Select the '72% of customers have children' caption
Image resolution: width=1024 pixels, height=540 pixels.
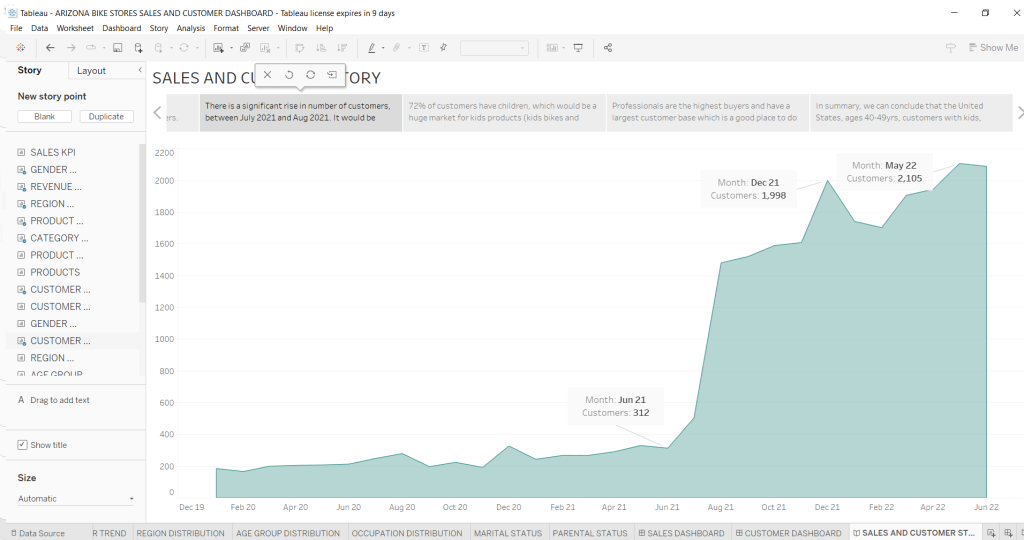[503, 112]
